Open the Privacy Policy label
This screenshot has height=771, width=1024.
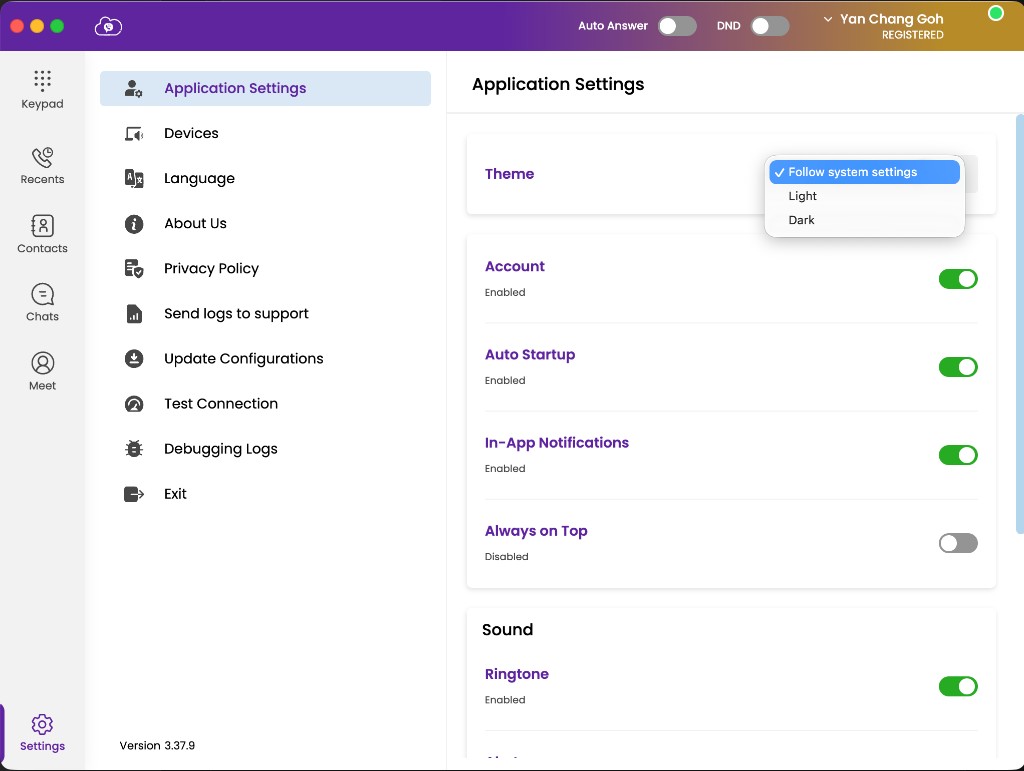click(x=212, y=268)
